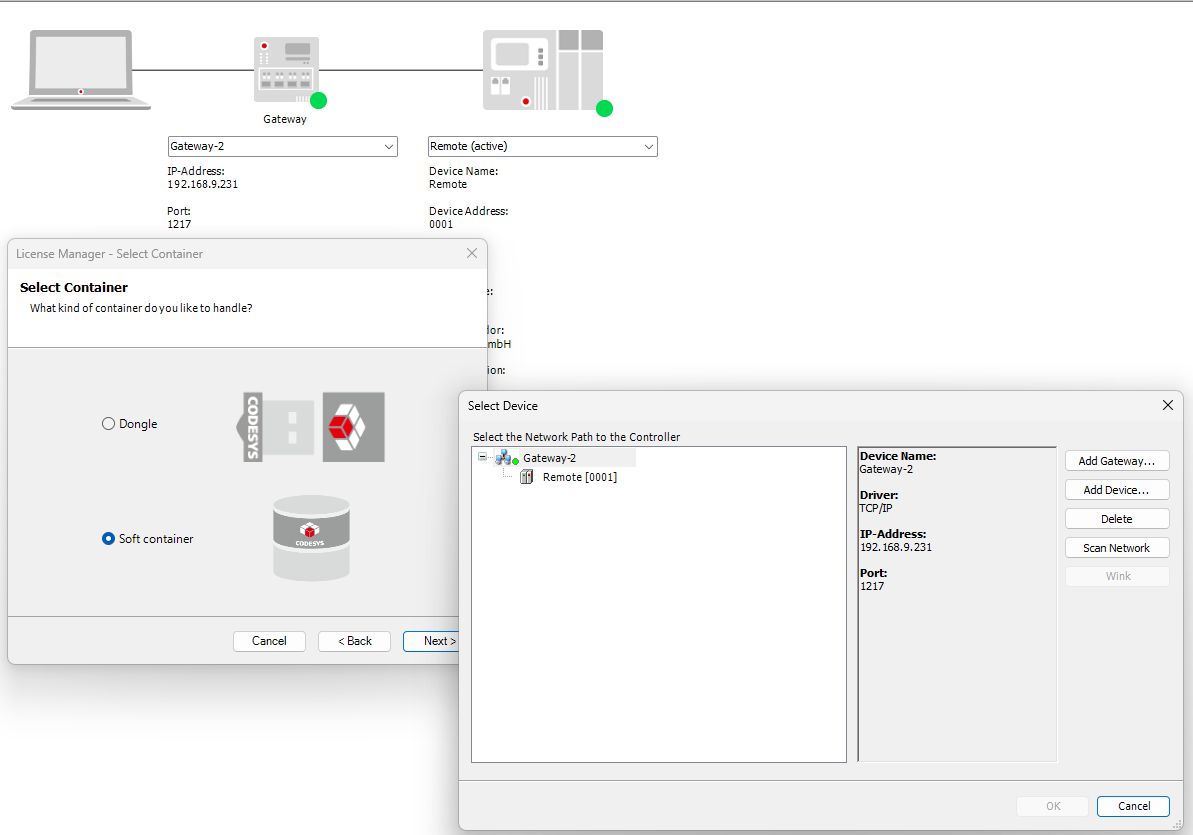Select the Soft container radio option
The image size is (1193, 835).
[109, 539]
